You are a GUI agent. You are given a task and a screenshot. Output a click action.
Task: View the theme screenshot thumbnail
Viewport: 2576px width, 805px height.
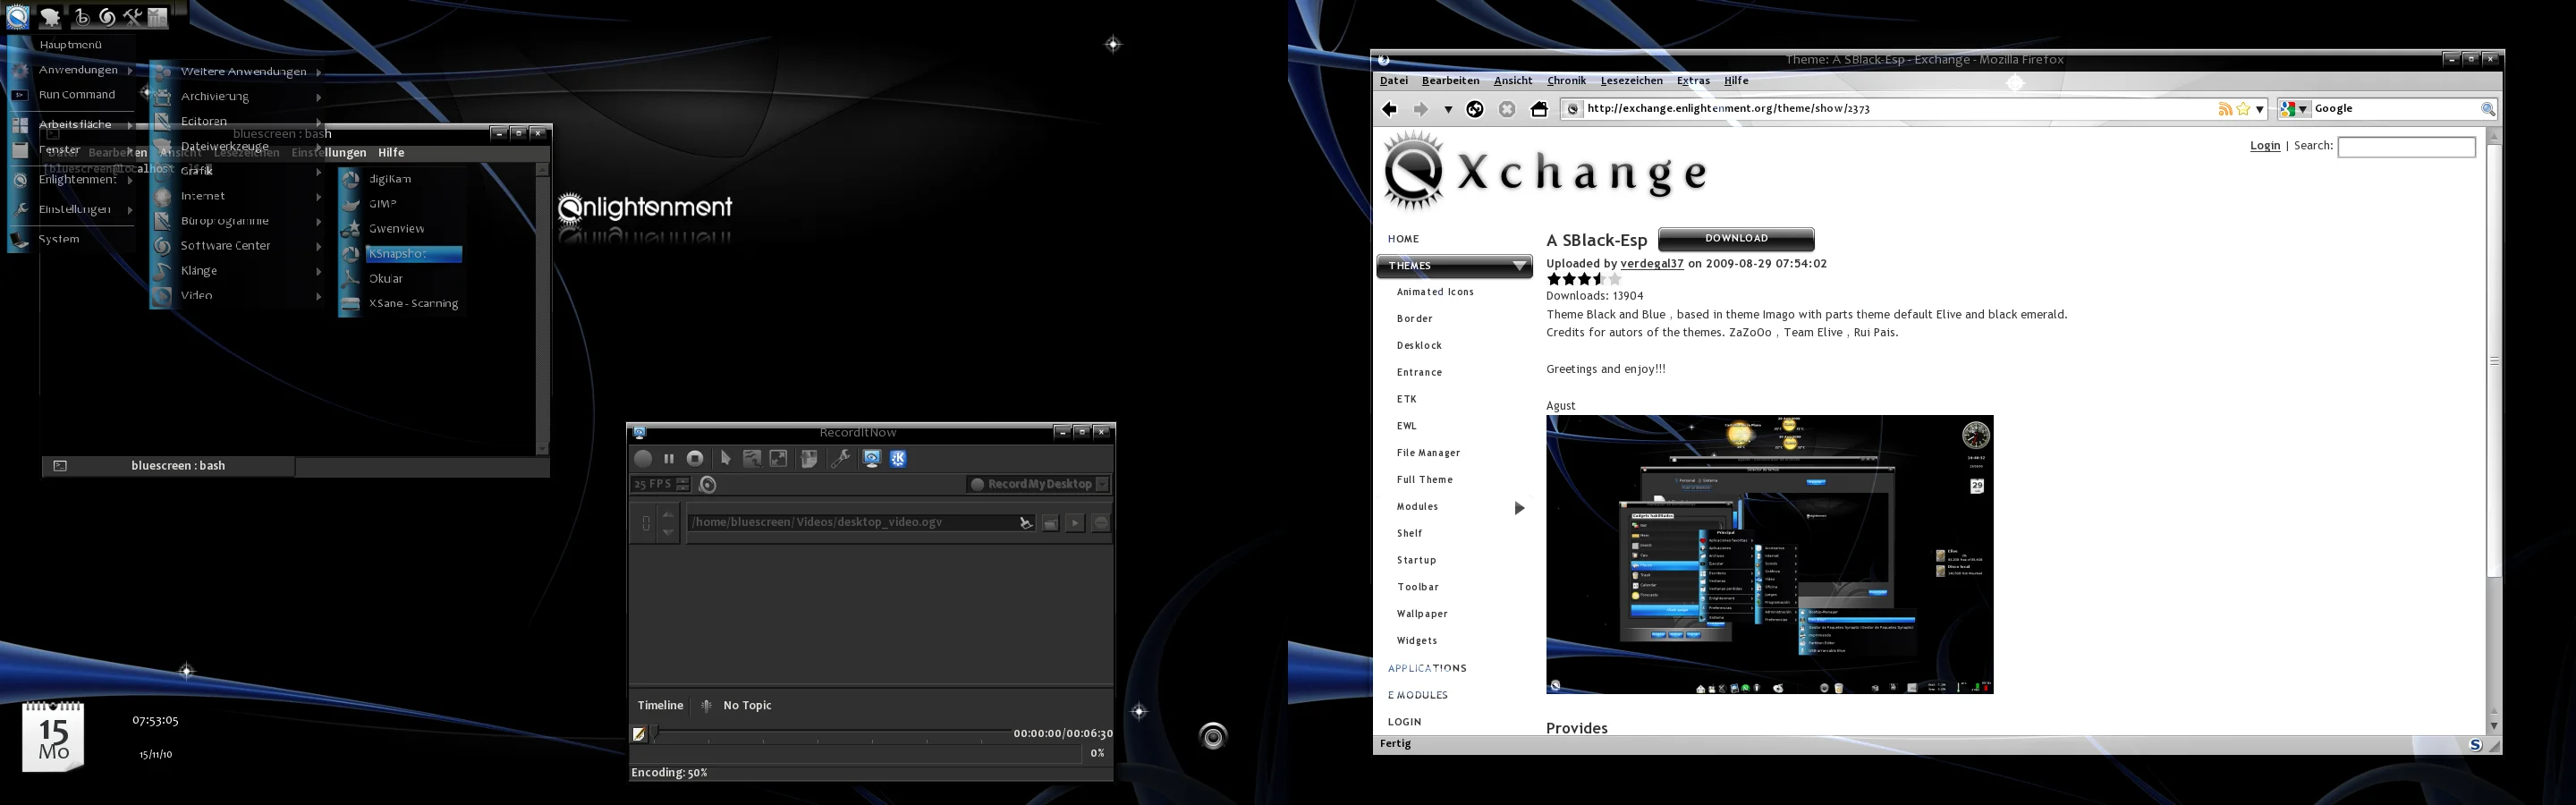tap(1769, 555)
